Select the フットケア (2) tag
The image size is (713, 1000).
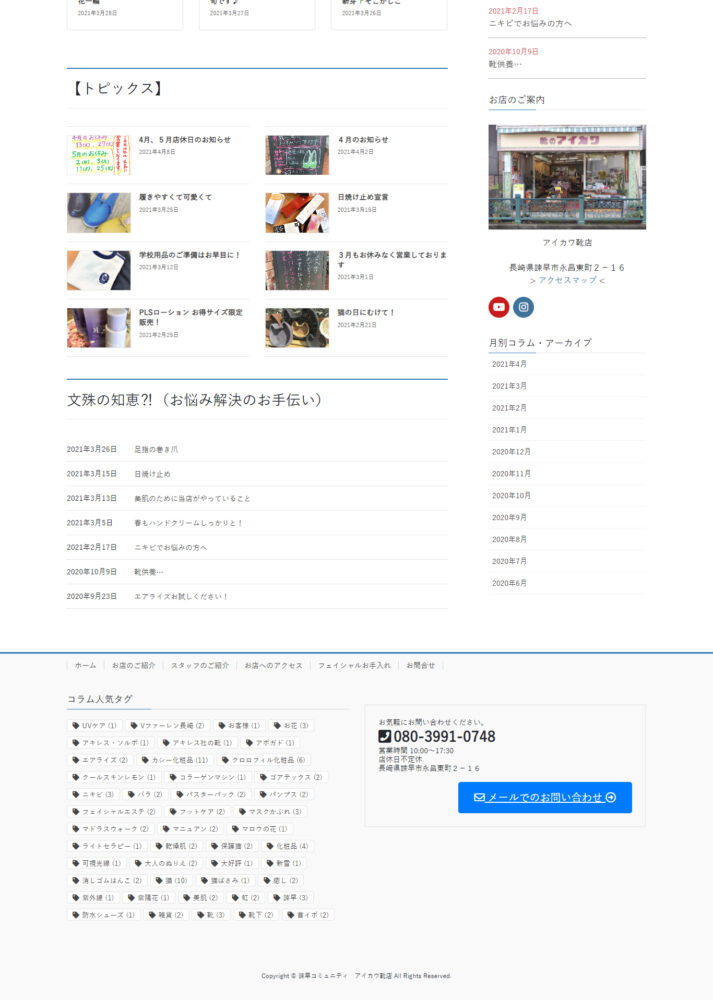coord(198,812)
